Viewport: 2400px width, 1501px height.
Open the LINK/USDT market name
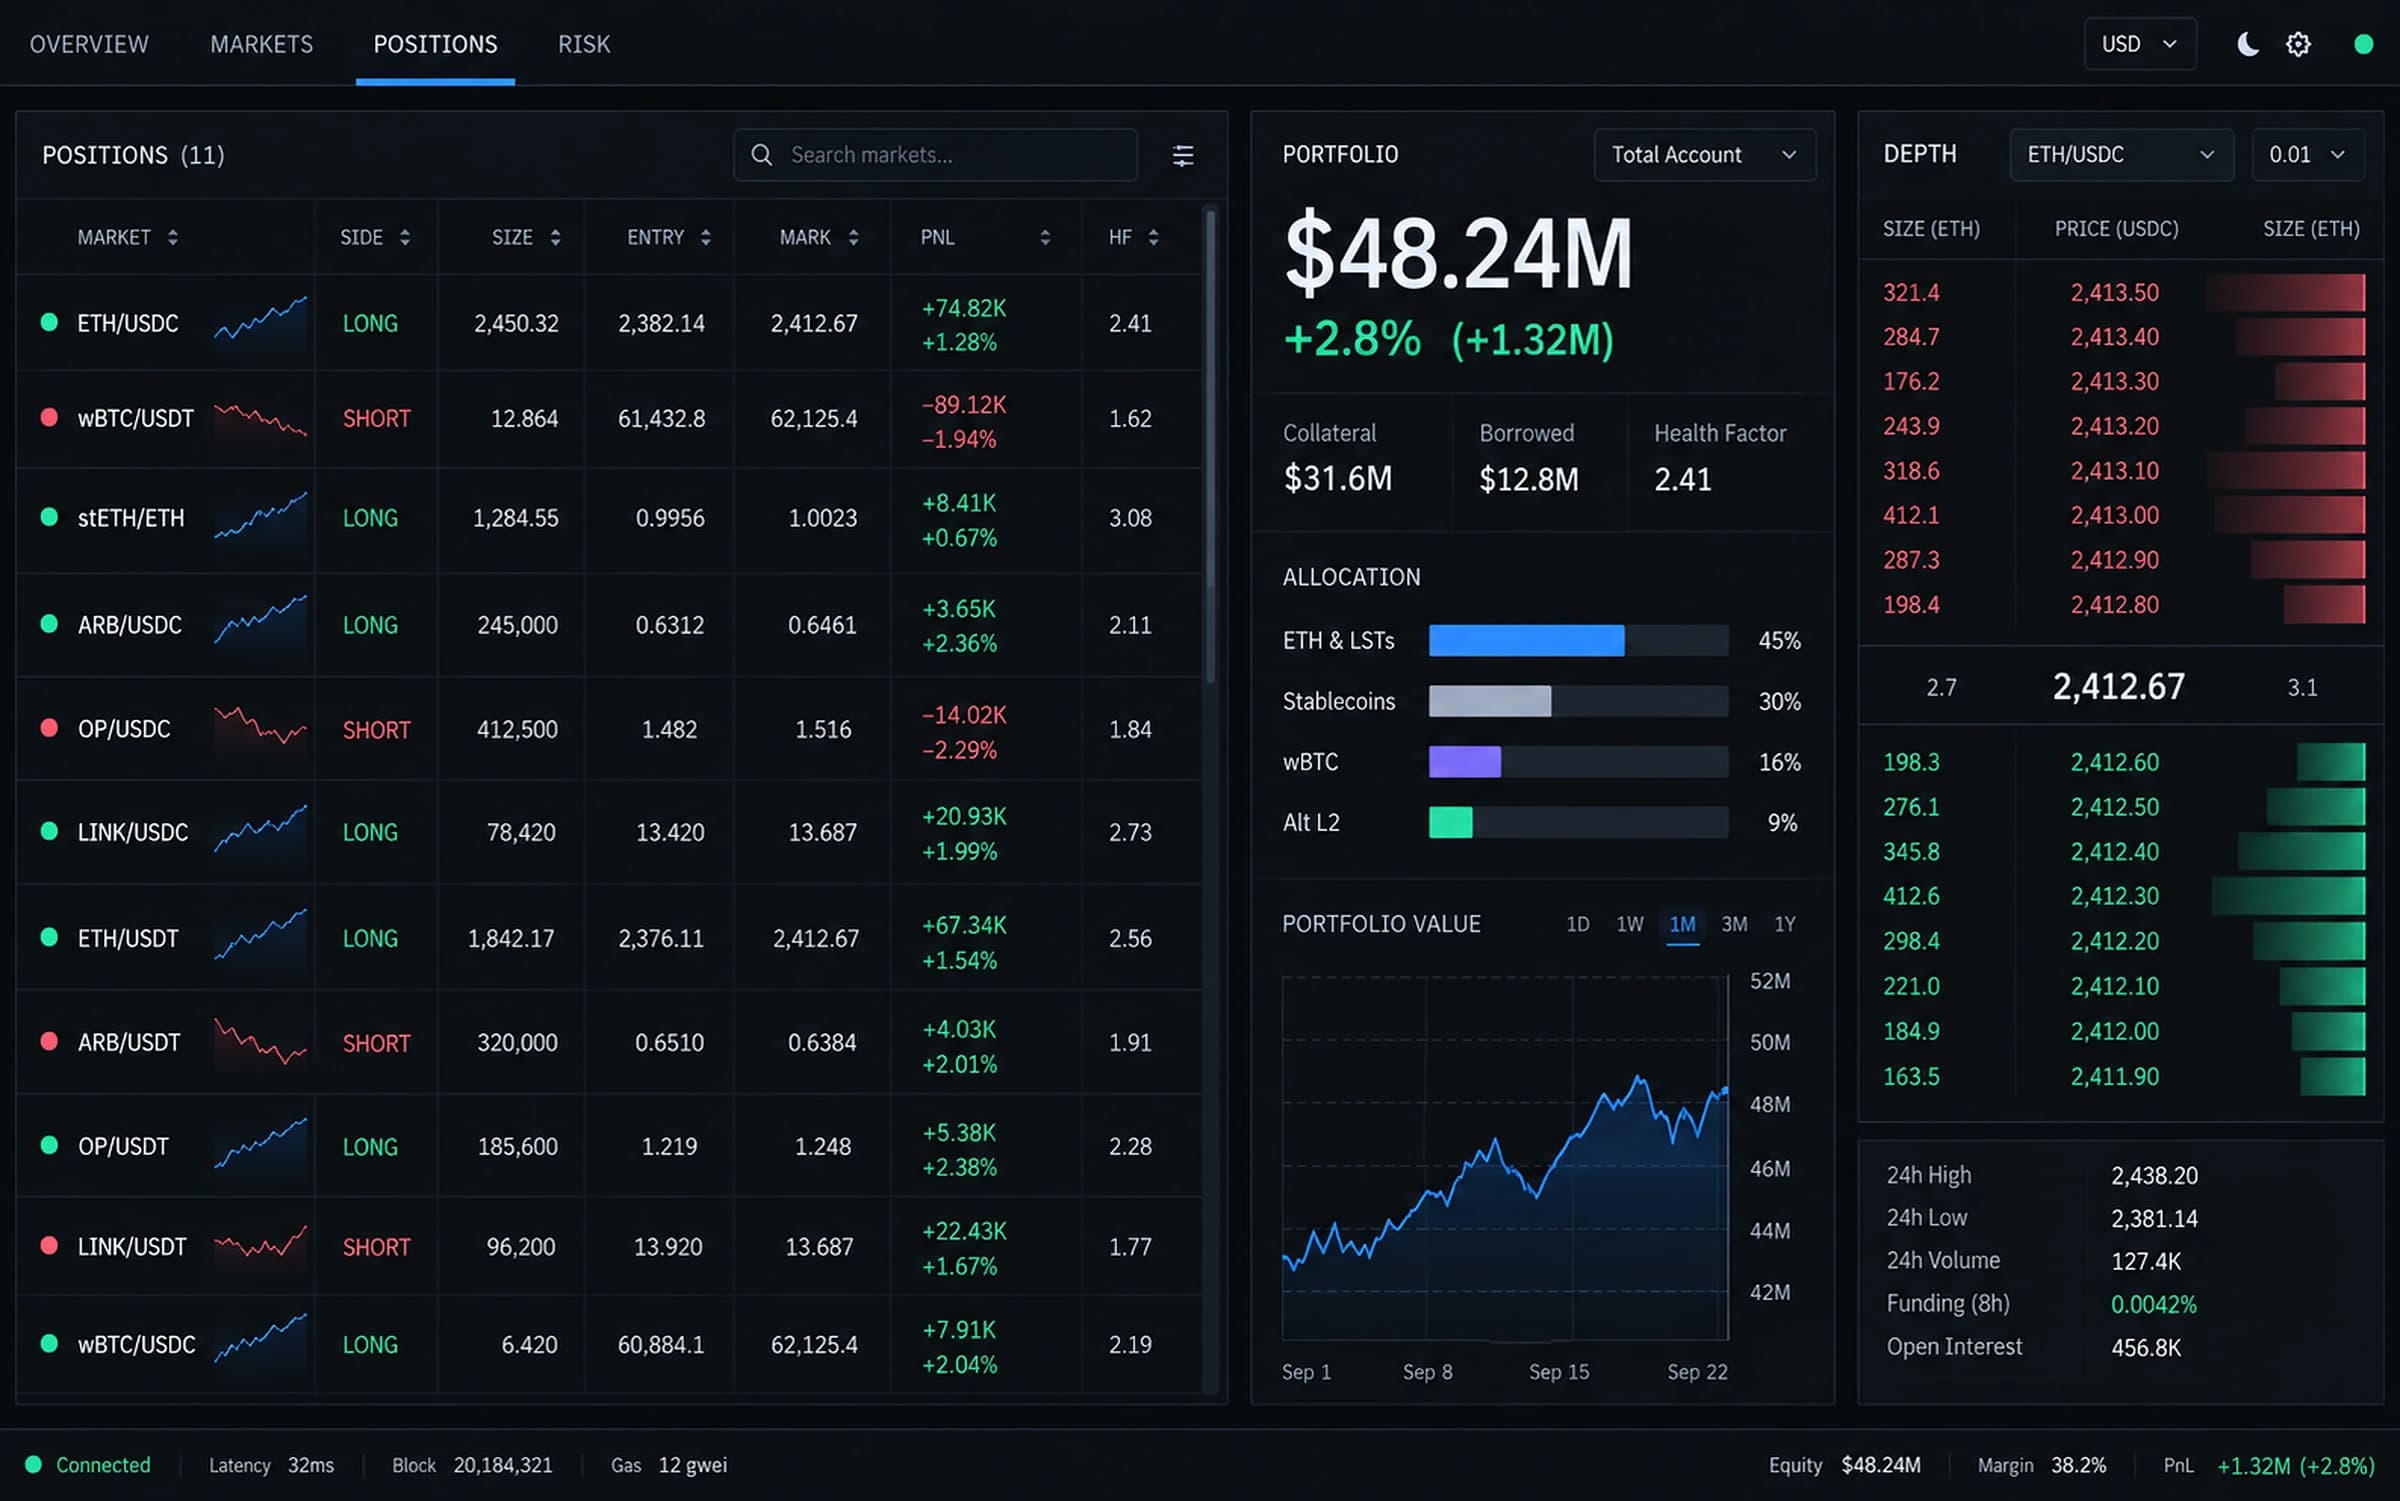tap(132, 1247)
